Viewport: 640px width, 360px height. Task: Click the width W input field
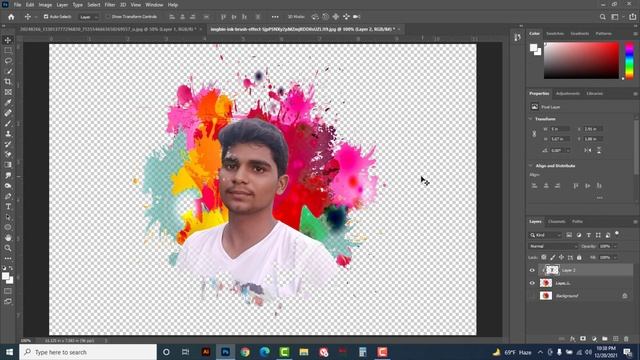[x=560, y=129]
